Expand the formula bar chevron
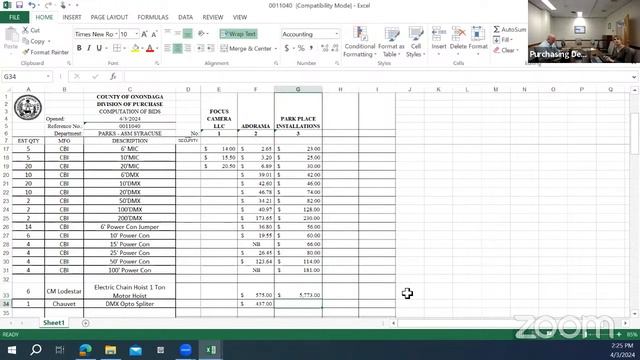The height and width of the screenshot is (360, 640). pos(634,77)
